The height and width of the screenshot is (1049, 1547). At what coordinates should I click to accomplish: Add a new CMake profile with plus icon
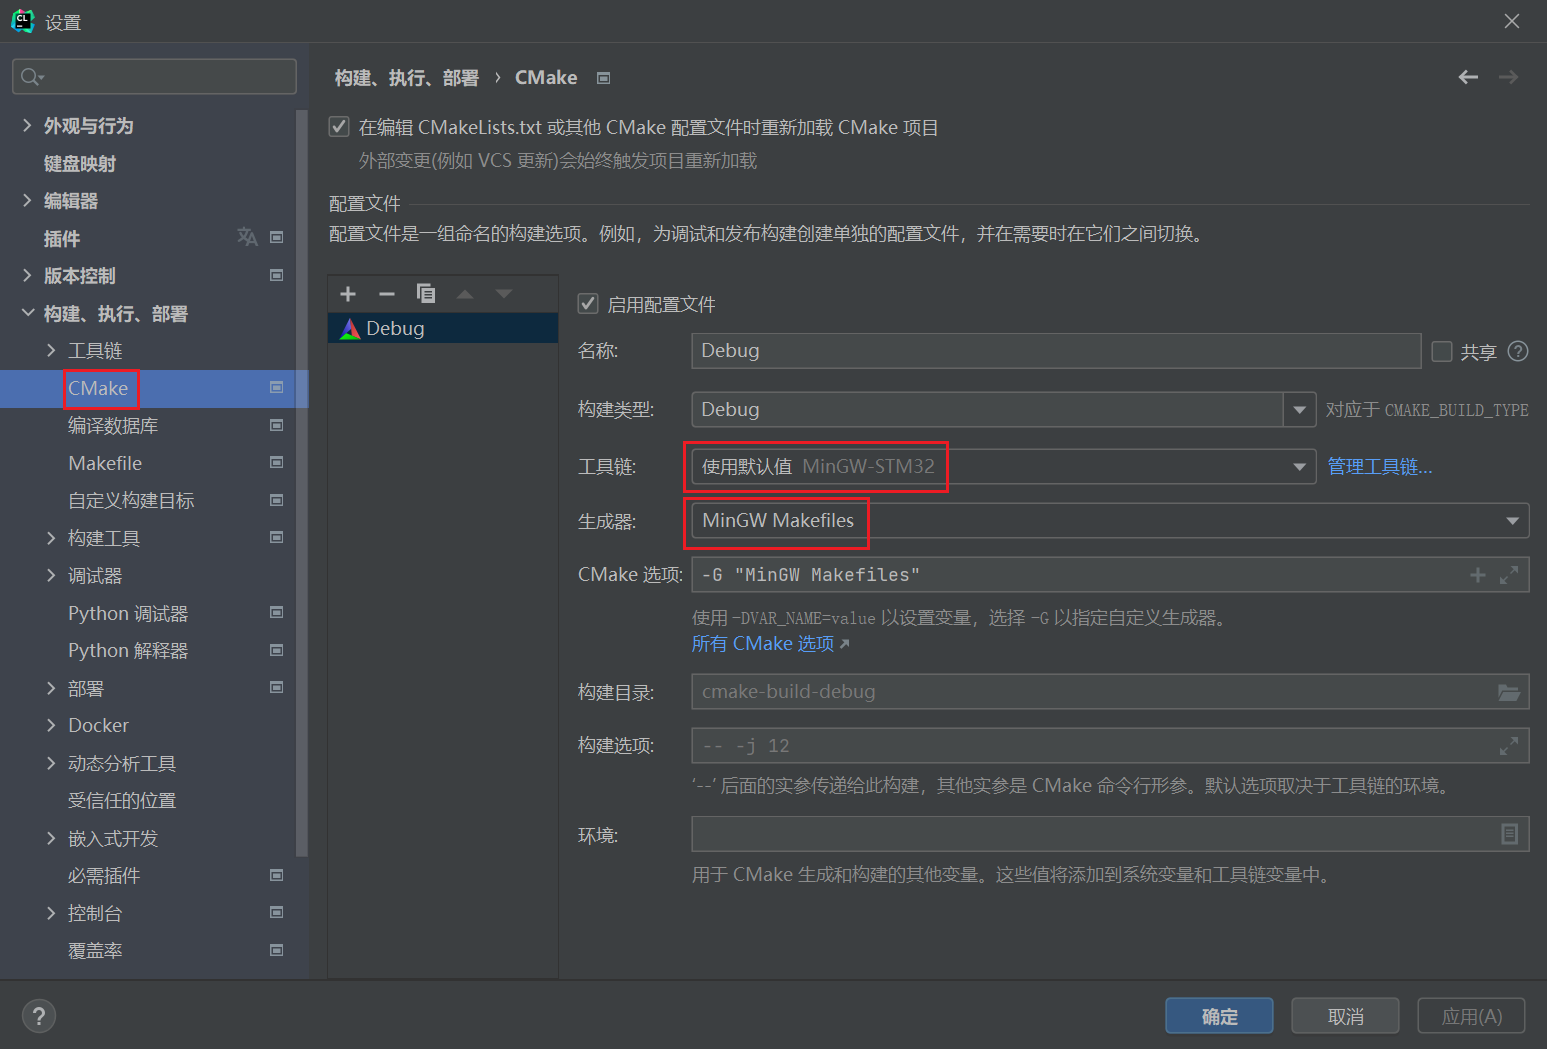point(348,294)
